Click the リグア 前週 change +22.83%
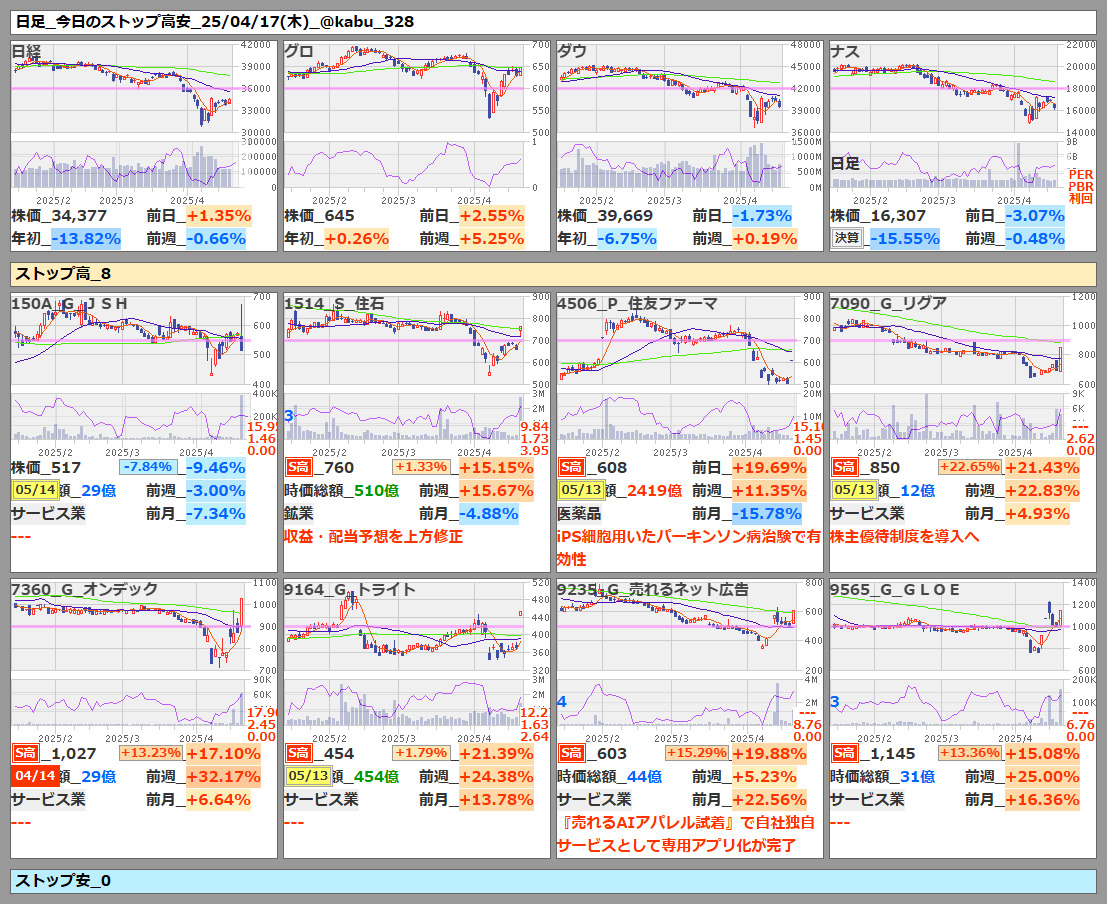The image size is (1107, 904). (x=1043, y=491)
